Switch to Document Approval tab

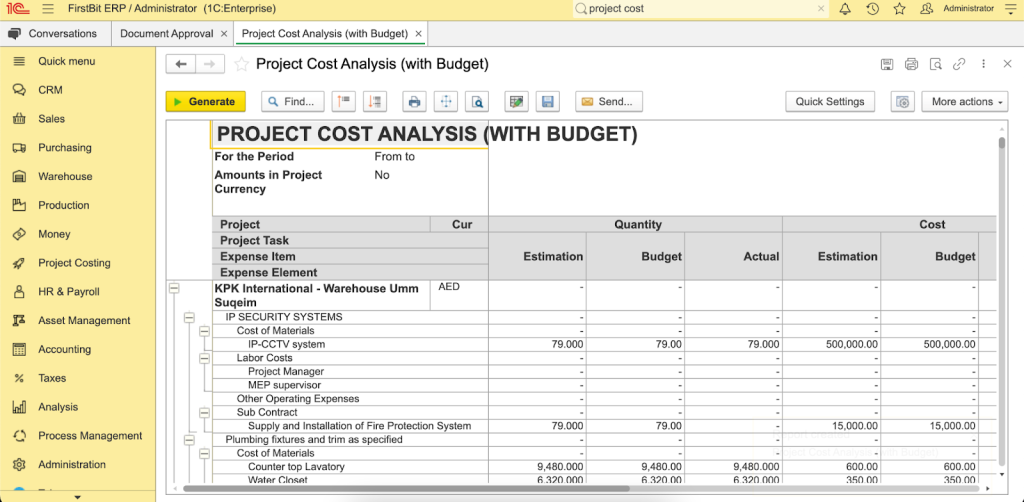pyautogui.click(x=167, y=33)
